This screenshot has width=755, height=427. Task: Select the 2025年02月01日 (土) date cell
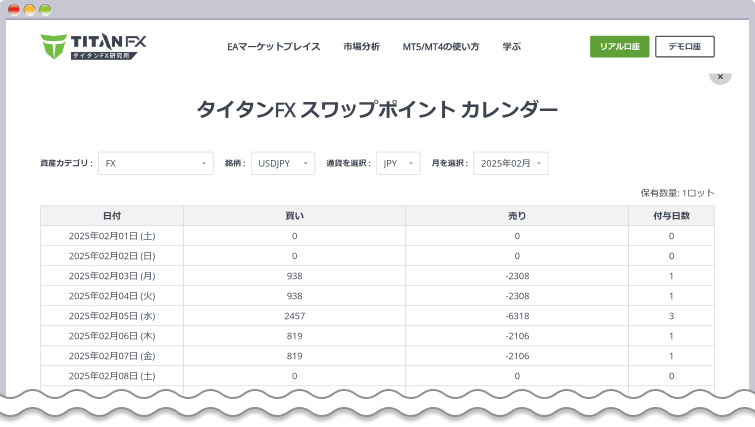tap(112, 236)
